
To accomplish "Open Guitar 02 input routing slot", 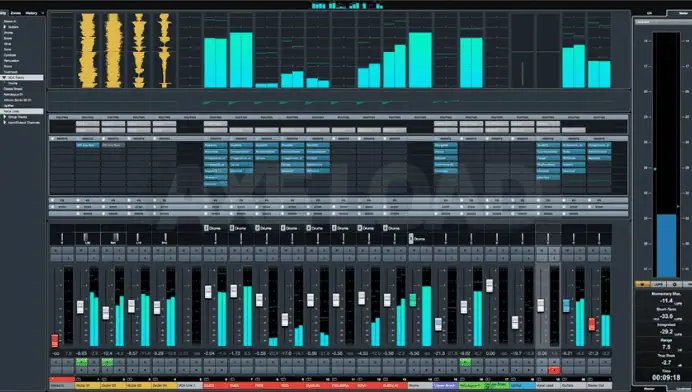I will click(x=113, y=124).
